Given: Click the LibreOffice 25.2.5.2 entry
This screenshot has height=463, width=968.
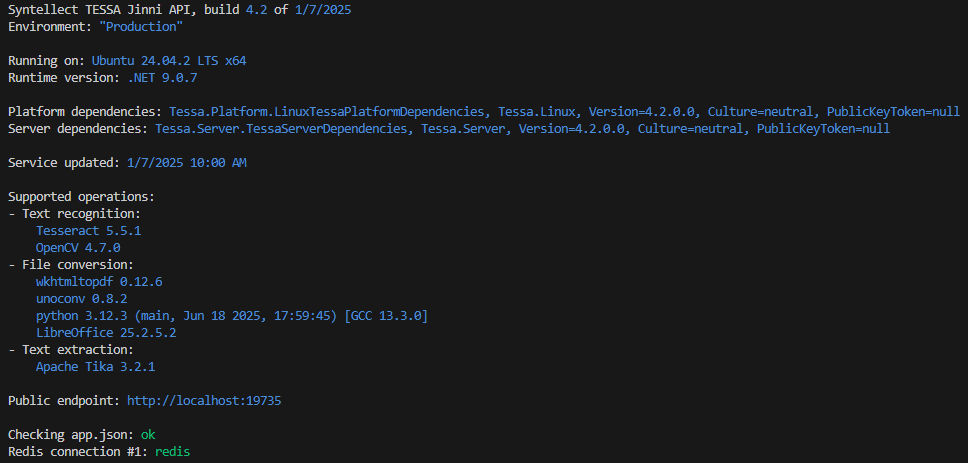Looking at the screenshot, I should (106, 333).
